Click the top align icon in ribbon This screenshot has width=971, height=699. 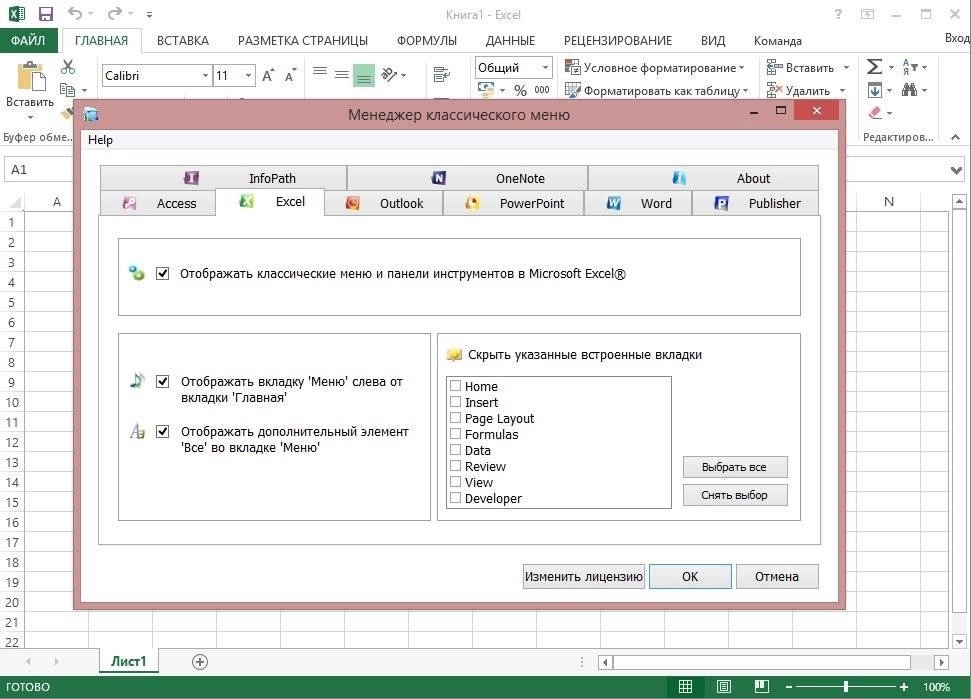point(320,72)
